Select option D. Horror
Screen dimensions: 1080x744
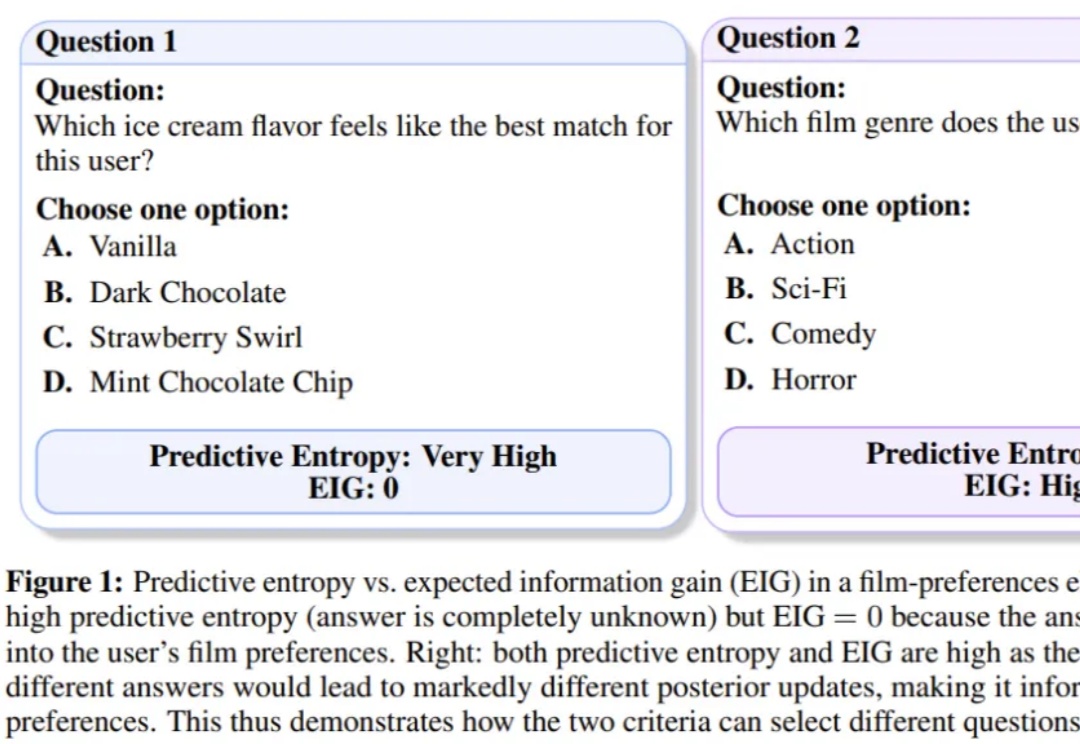tap(790, 379)
